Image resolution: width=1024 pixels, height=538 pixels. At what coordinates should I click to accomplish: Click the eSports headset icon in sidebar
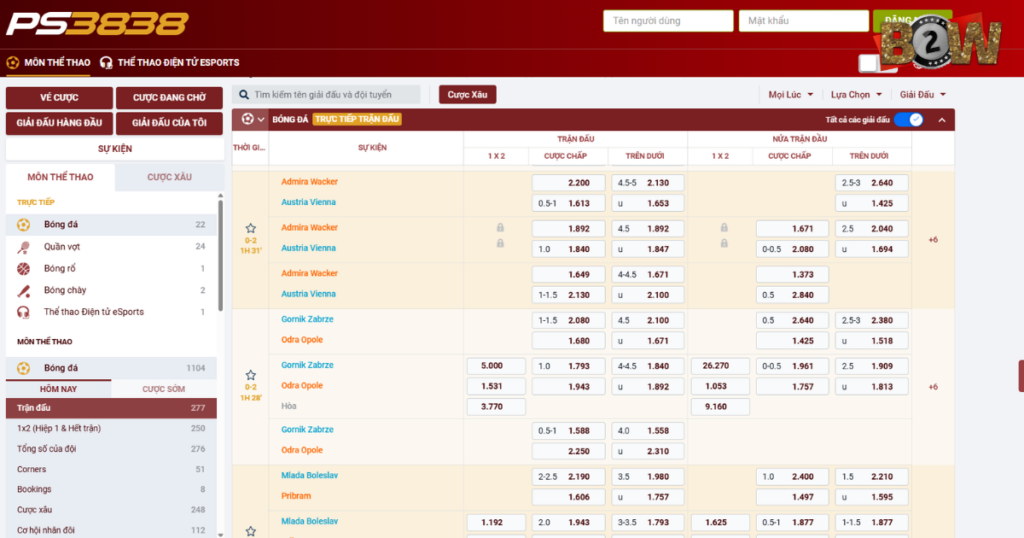click(x=24, y=312)
